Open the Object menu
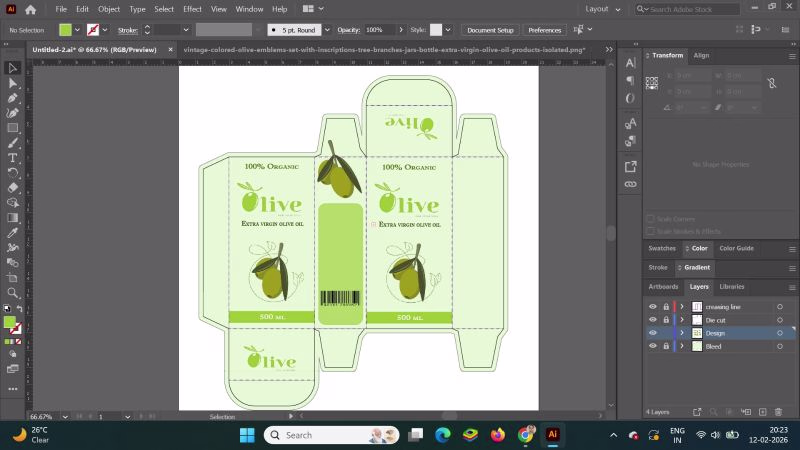 pos(109,9)
